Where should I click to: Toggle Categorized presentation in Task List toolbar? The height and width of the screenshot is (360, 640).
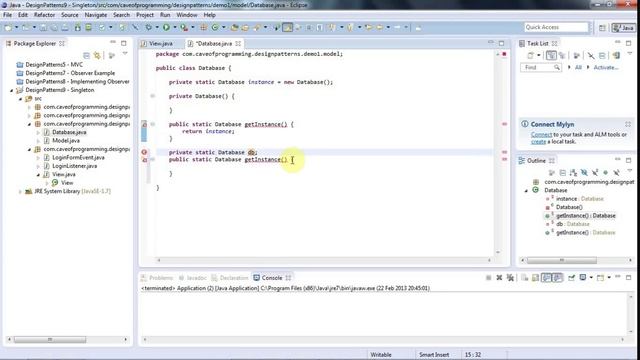click(x=551, y=56)
